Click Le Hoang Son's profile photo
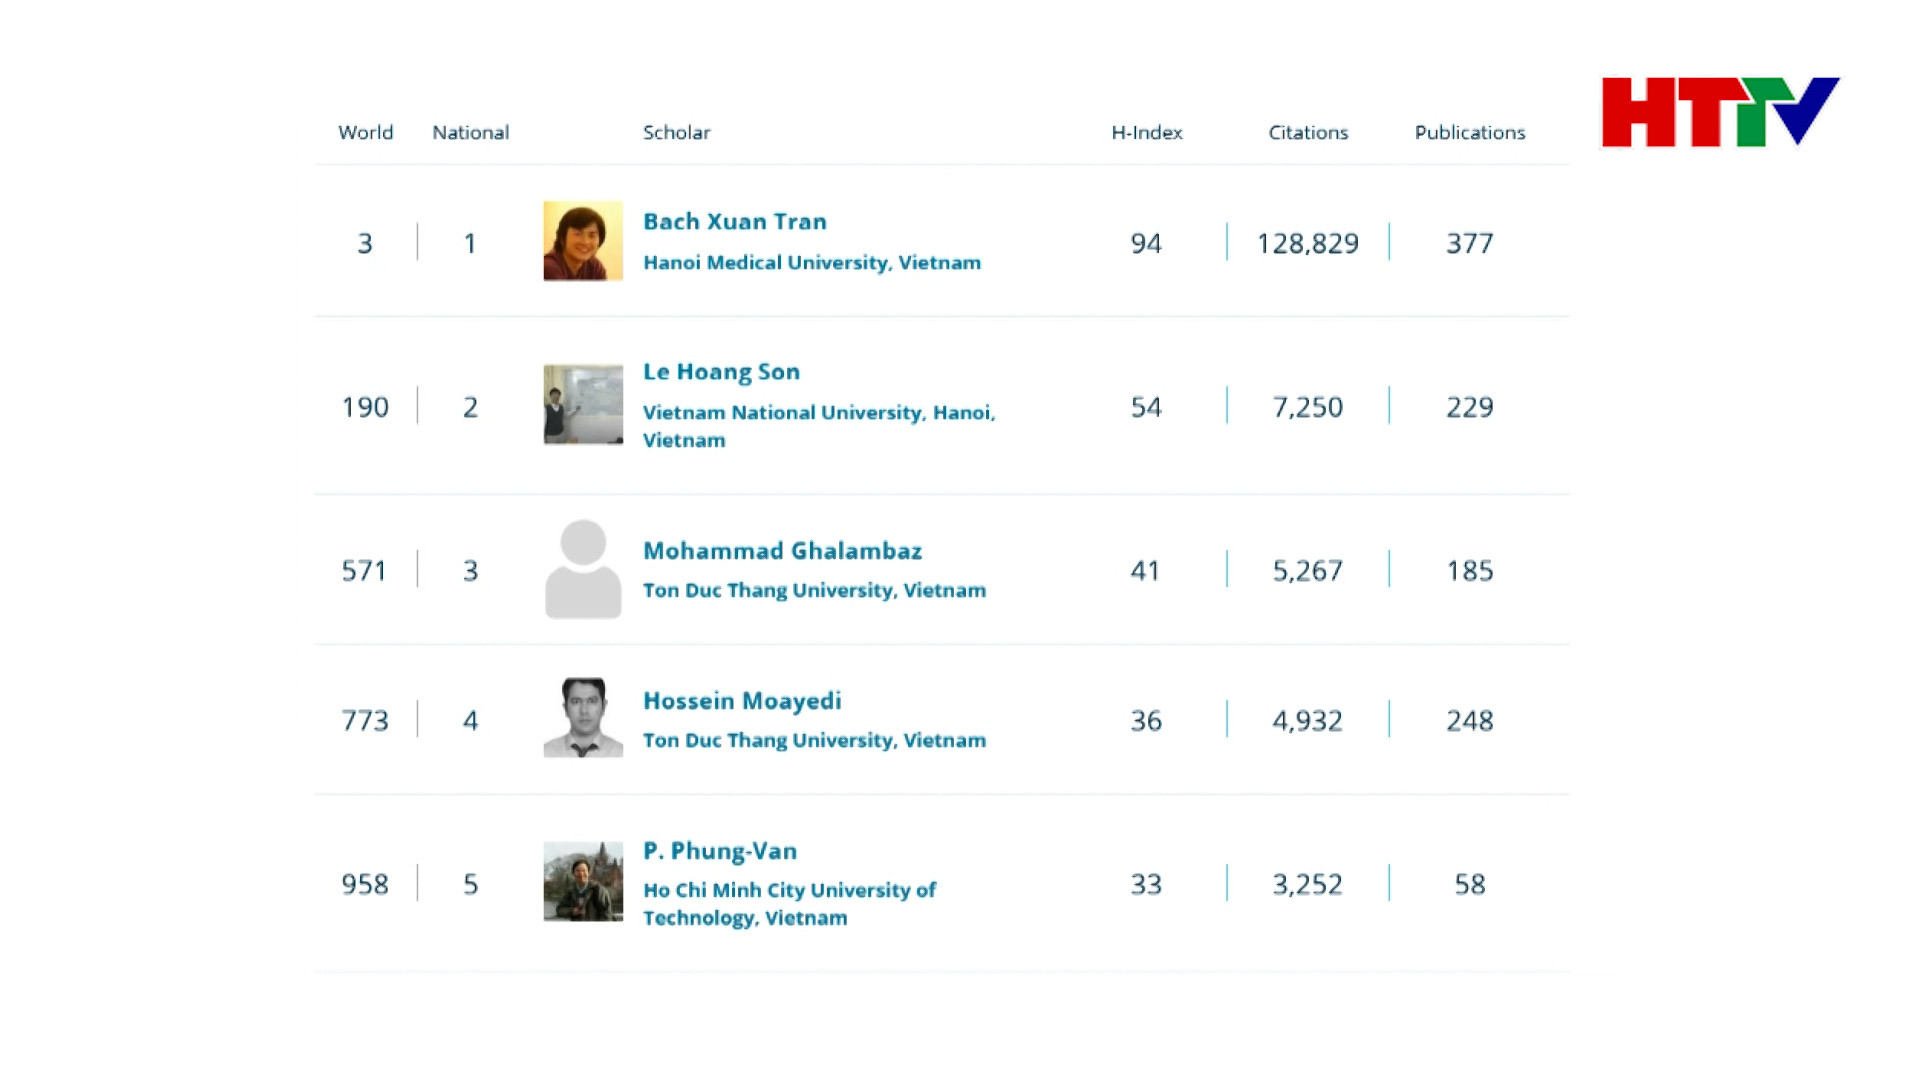The image size is (1920, 1080). tap(582, 404)
